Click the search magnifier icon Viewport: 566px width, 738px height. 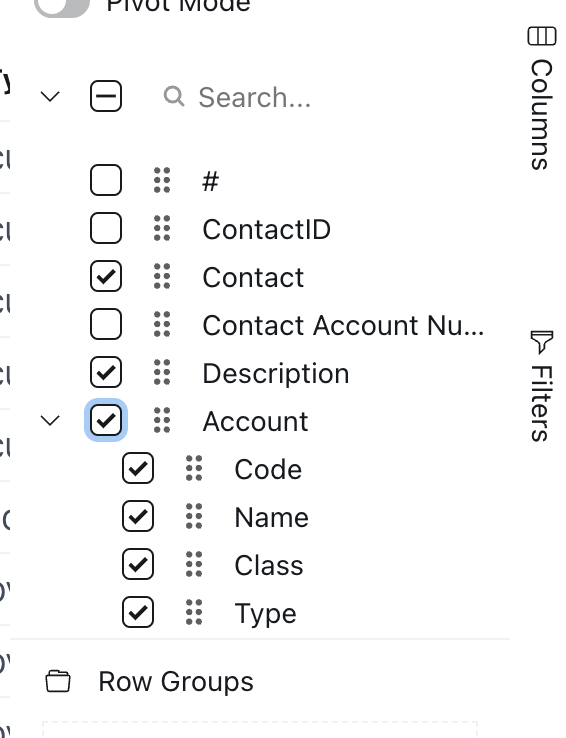[174, 96]
